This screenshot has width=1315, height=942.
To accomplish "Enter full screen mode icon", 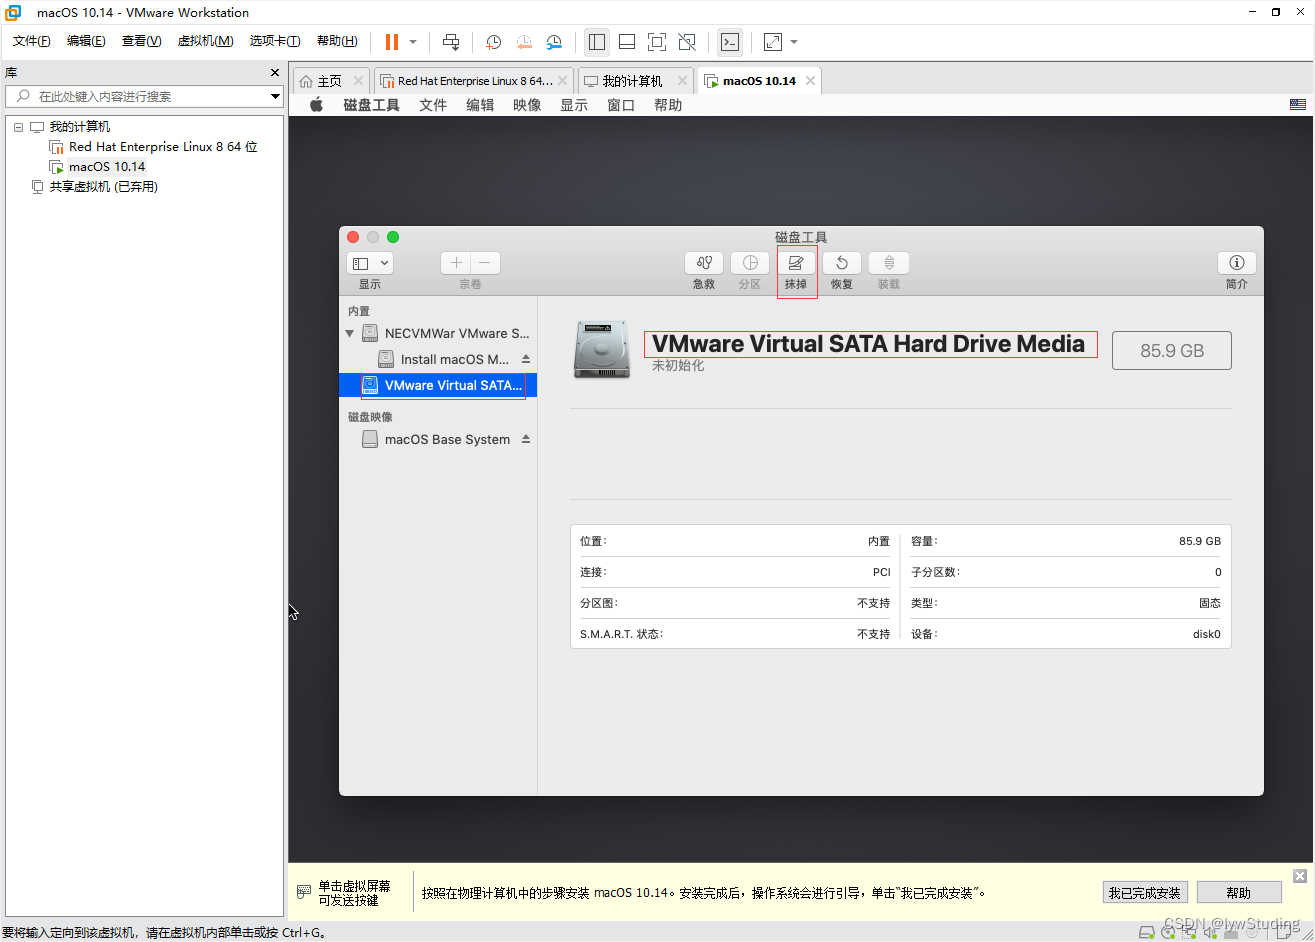I will [x=657, y=42].
